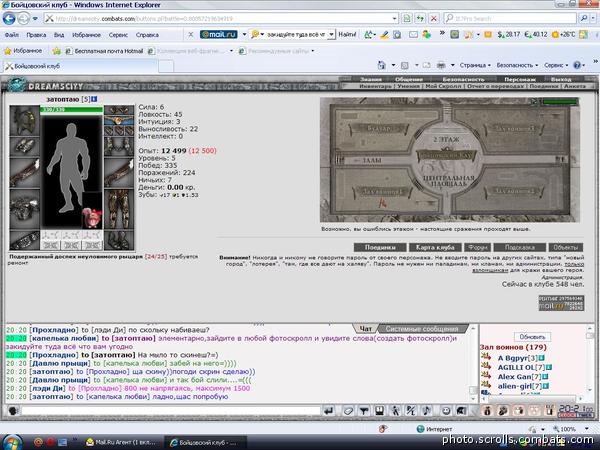Open the Правка menu
Image resolution: width=600 pixels, height=450 pixels.
(36, 35)
